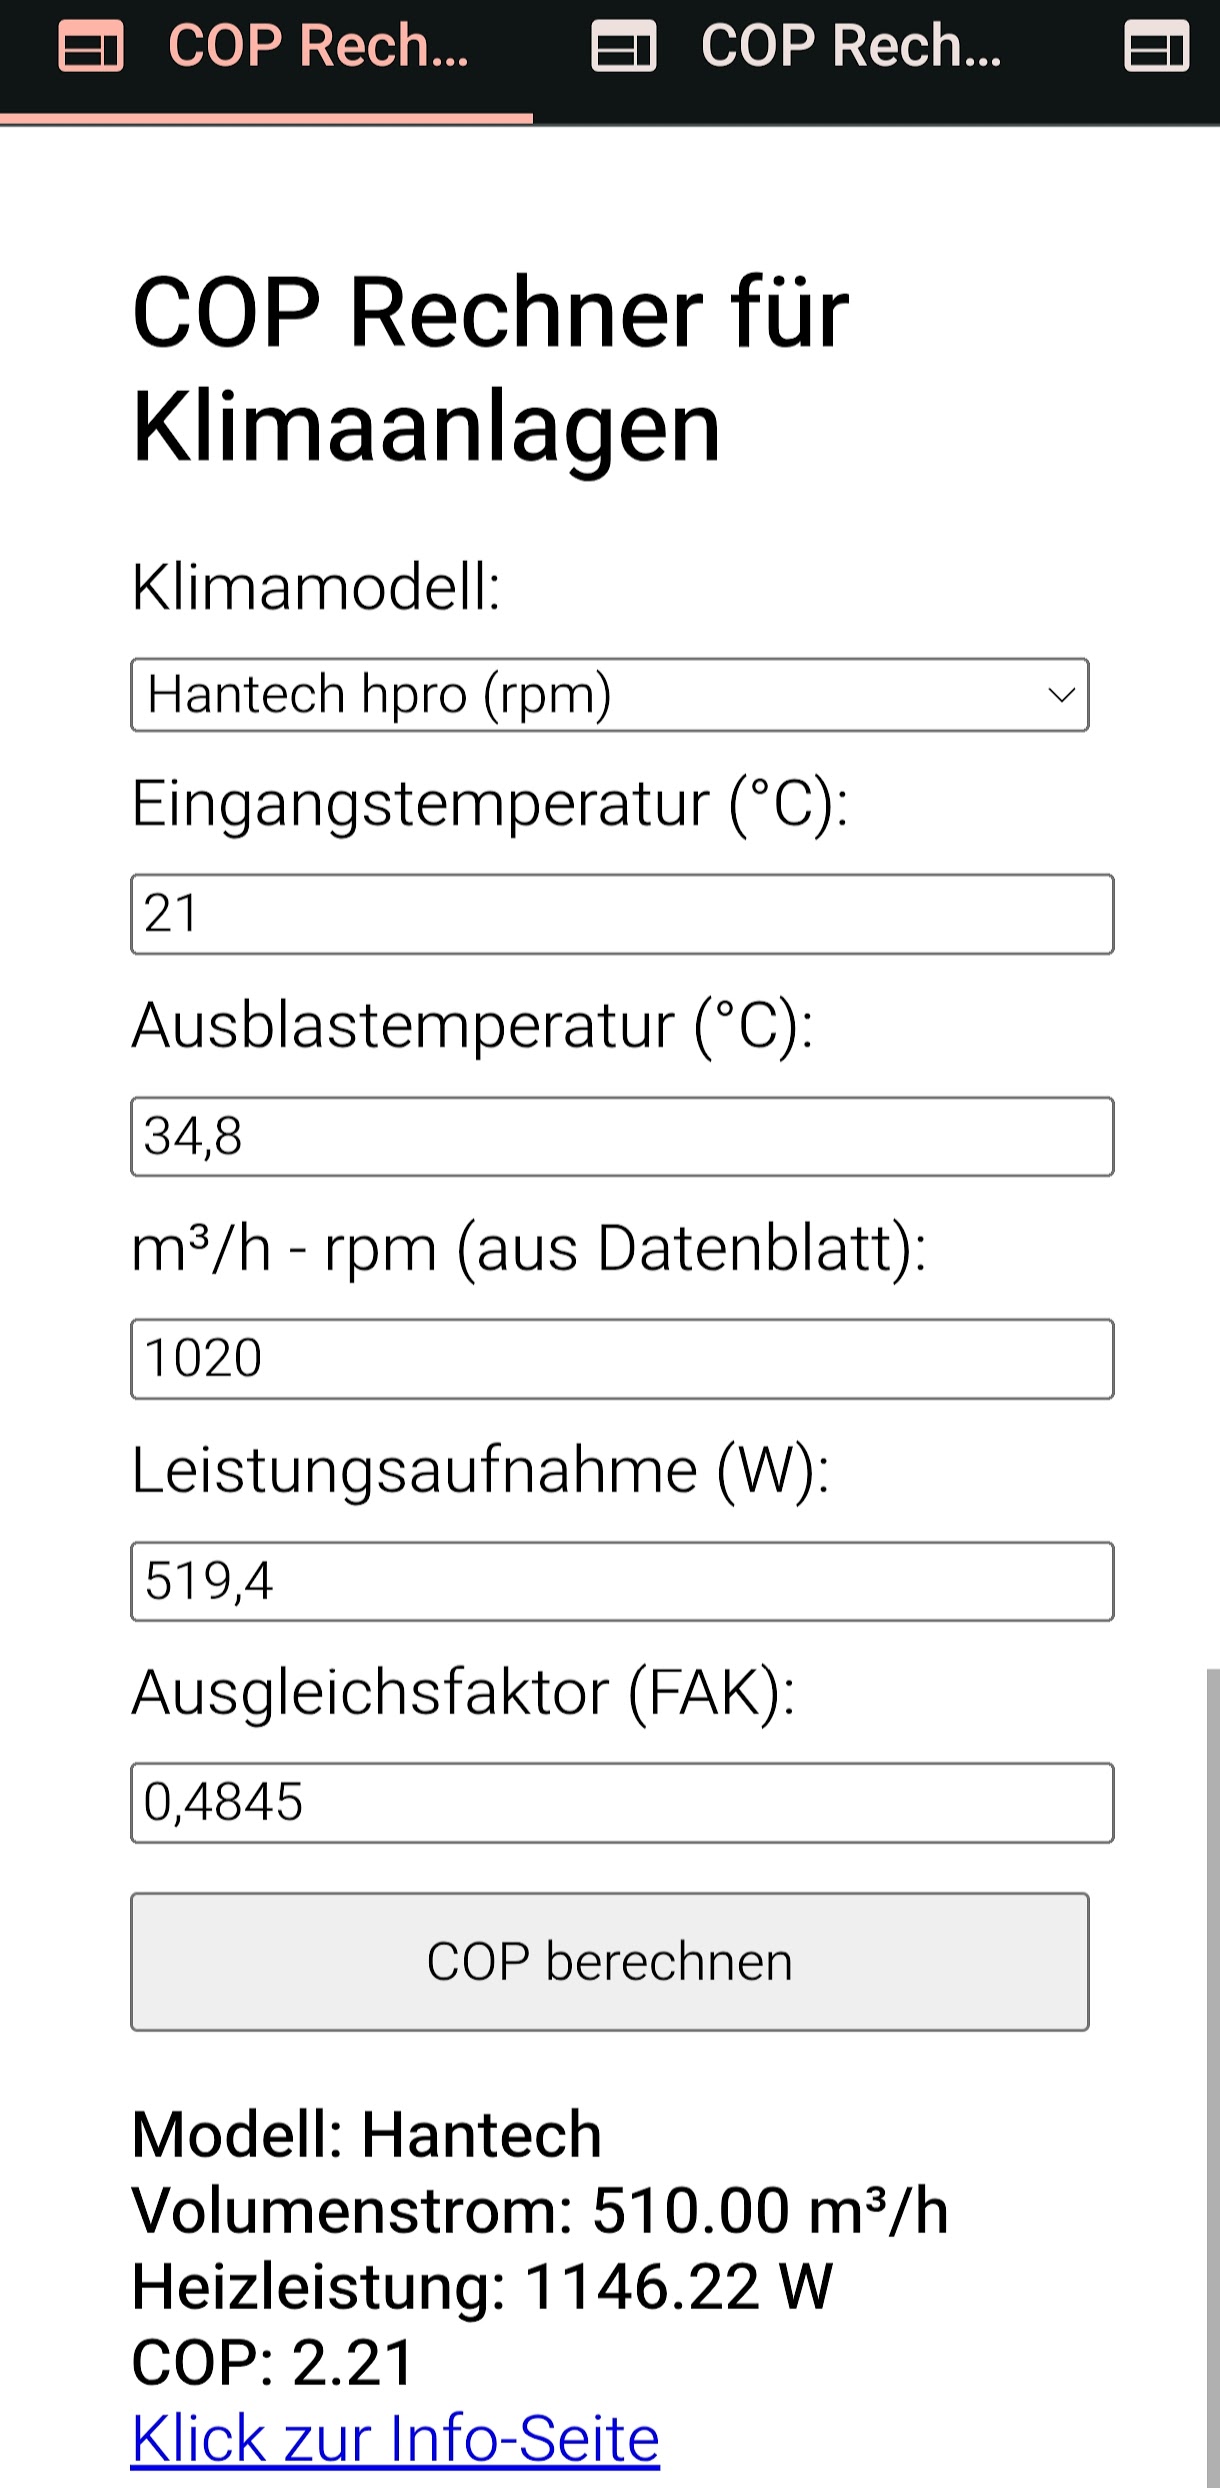Open the 'Klick zur Info-Seite' link
1220x2488 pixels.
[395, 2438]
